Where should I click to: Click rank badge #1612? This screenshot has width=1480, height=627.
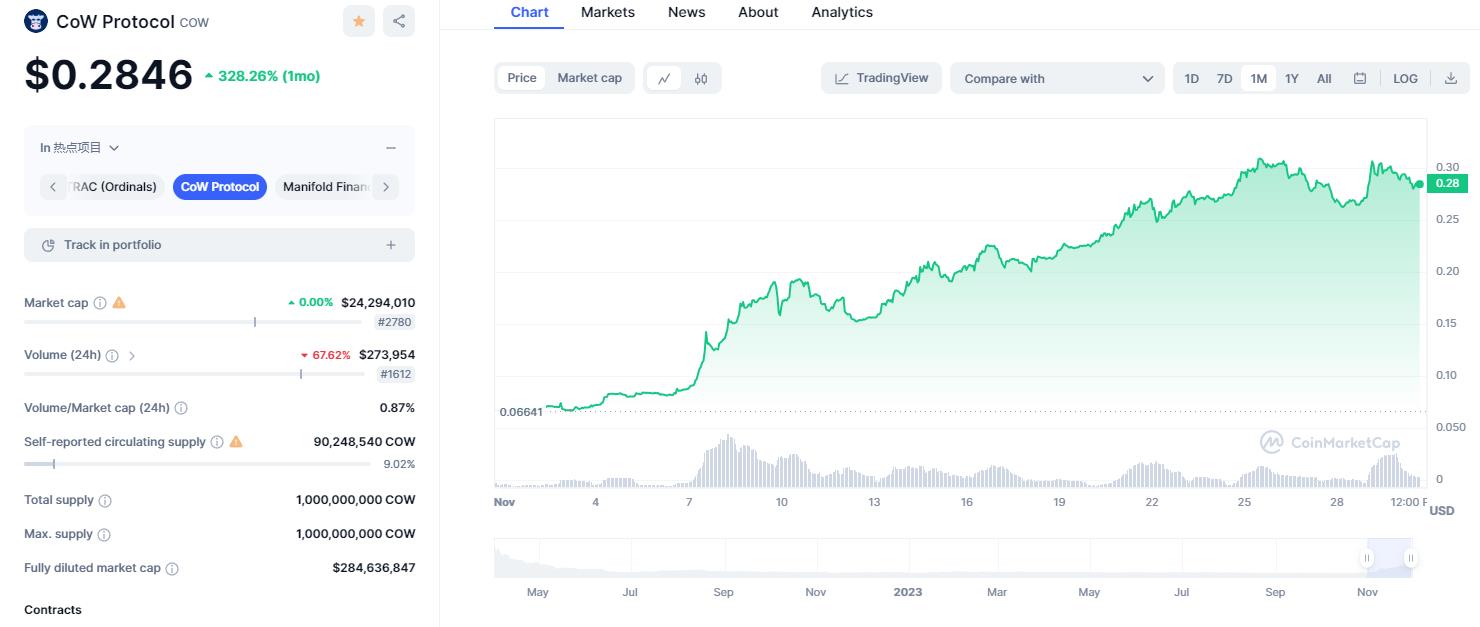pyautogui.click(x=396, y=374)
